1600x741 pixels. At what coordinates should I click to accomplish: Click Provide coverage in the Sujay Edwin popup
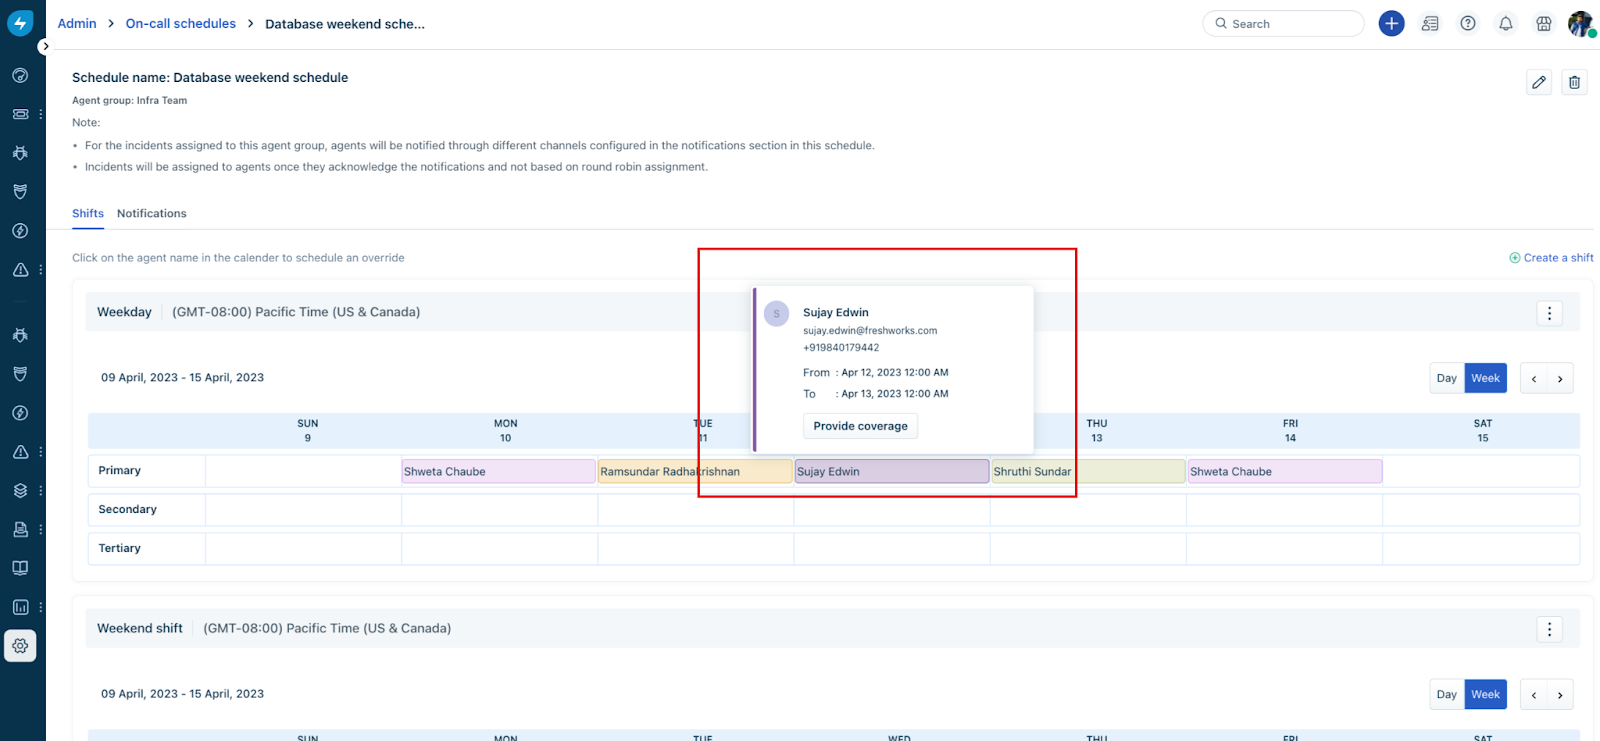click(x=860, y=426)
